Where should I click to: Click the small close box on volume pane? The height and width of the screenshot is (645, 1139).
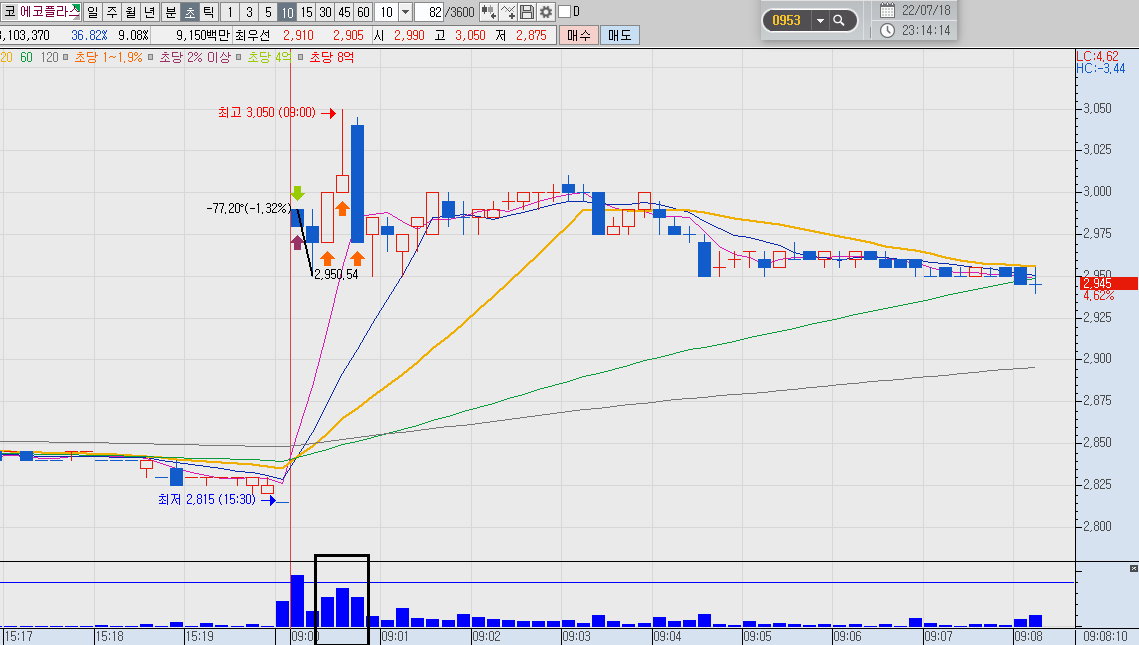(1134, 568)
